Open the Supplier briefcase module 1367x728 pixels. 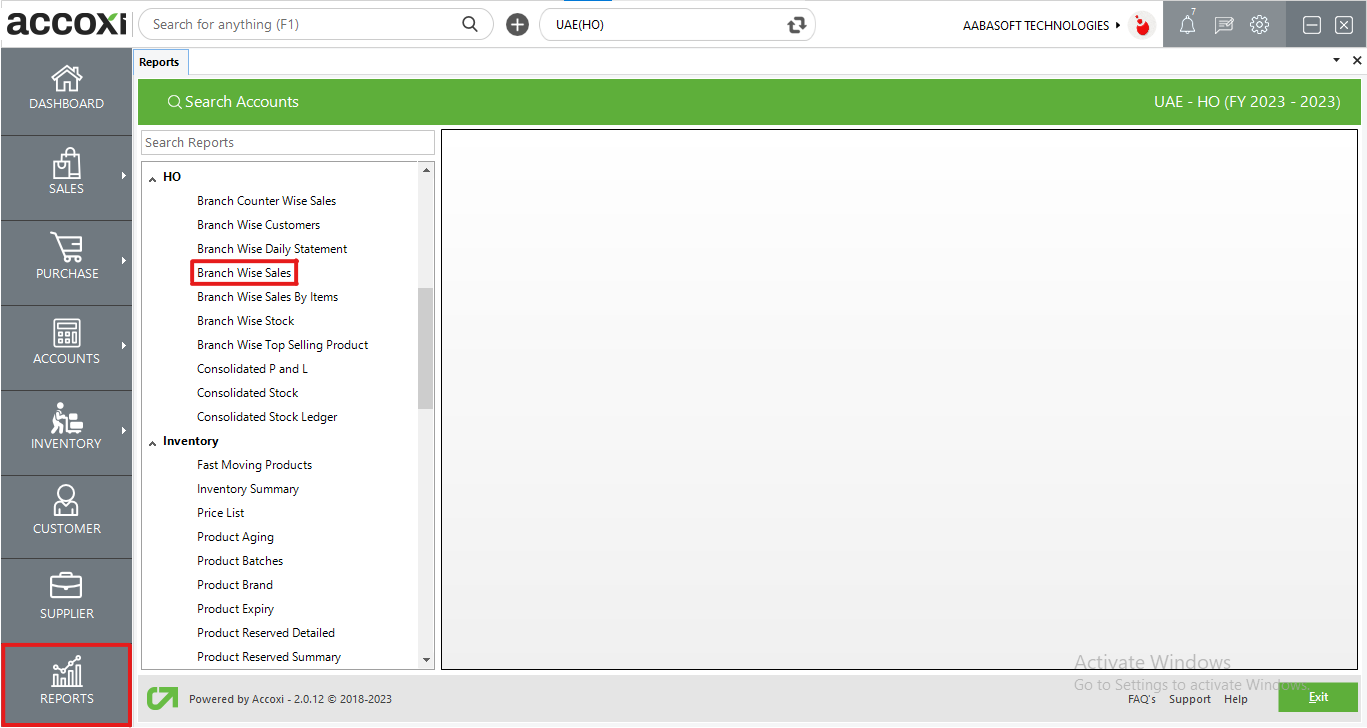pos(66,587)
